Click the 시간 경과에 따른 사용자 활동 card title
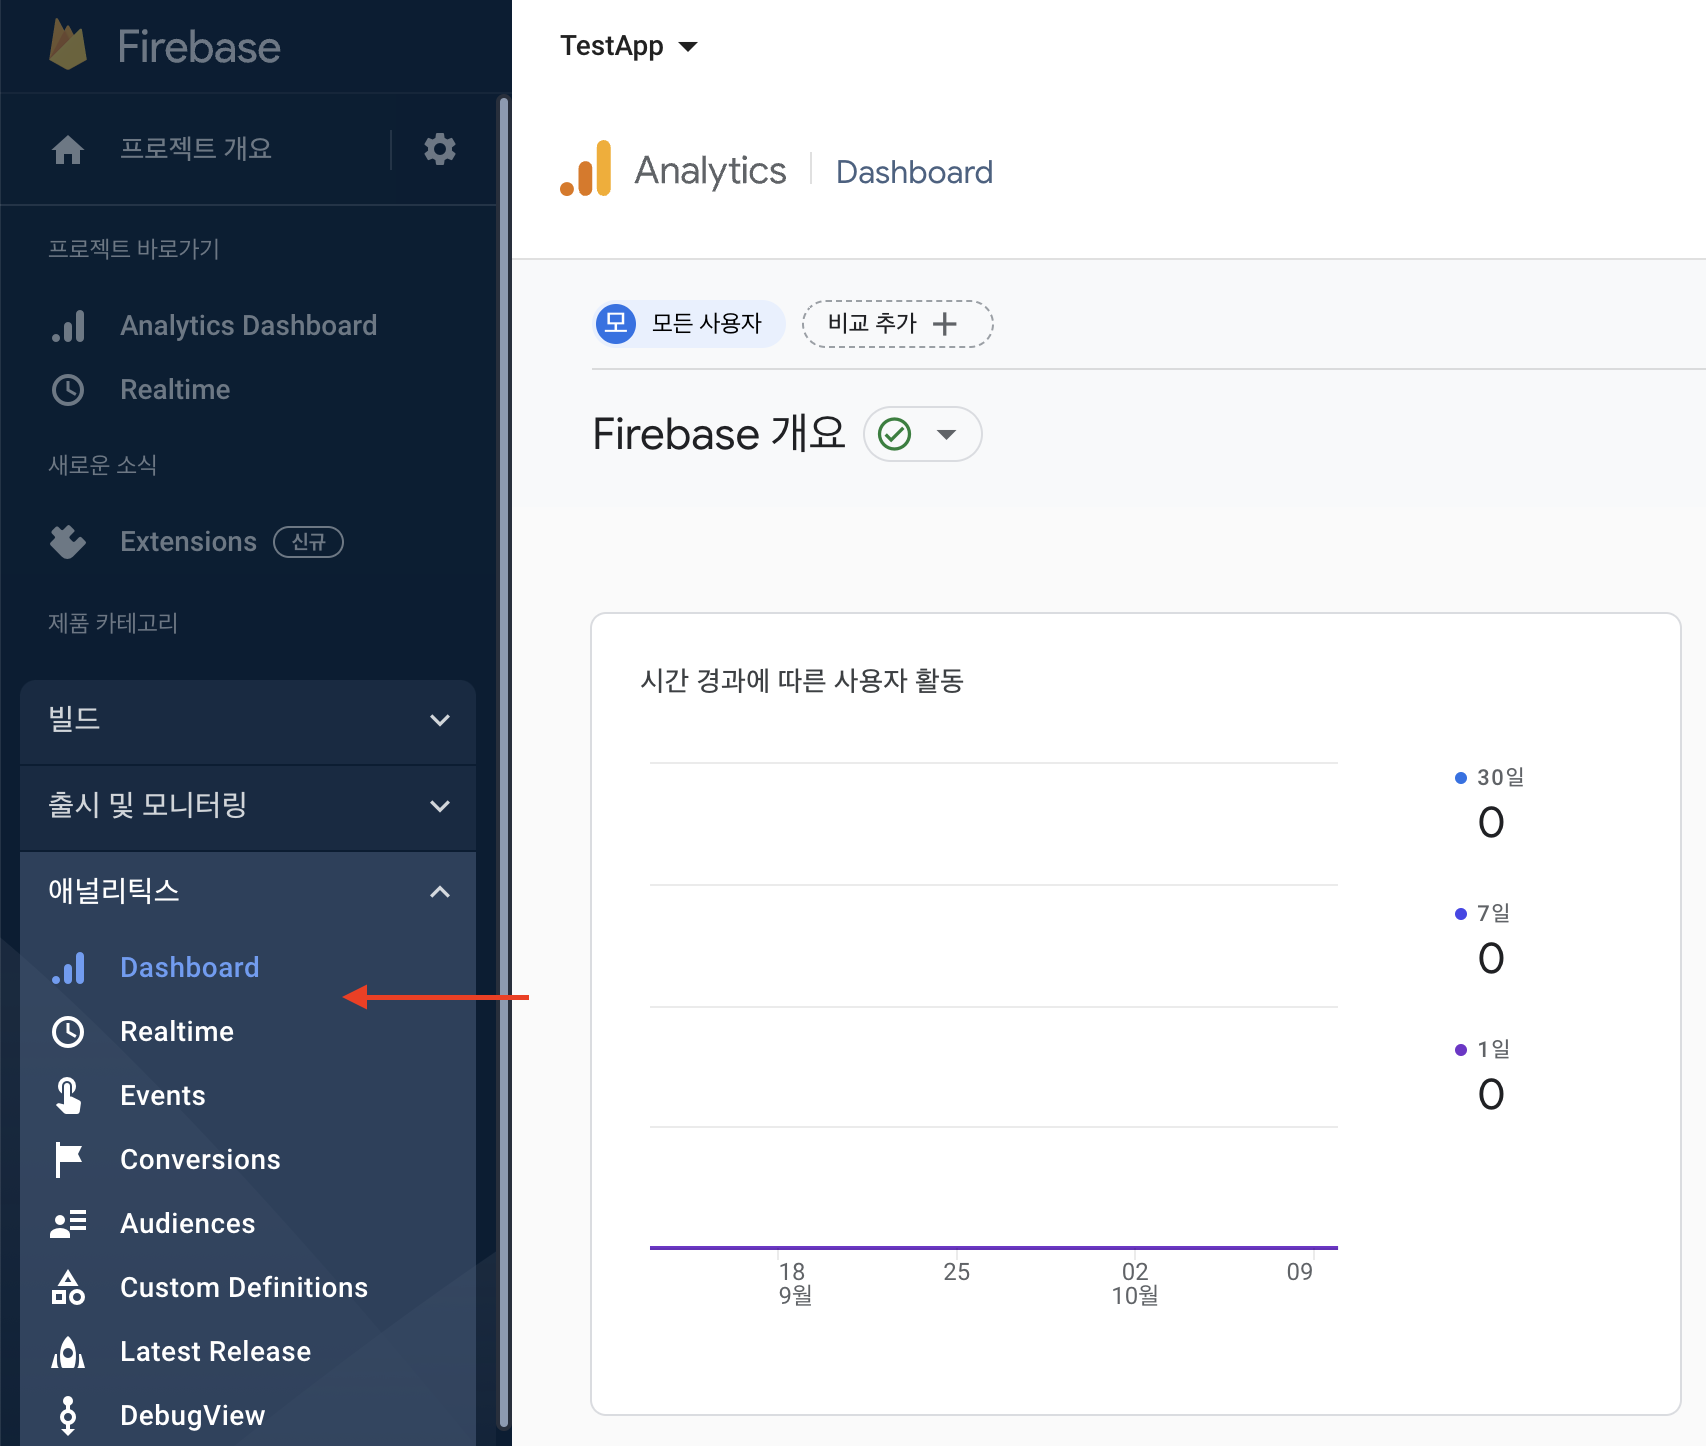Viewport: 1706px width, 1446px height. pos(802,681)
